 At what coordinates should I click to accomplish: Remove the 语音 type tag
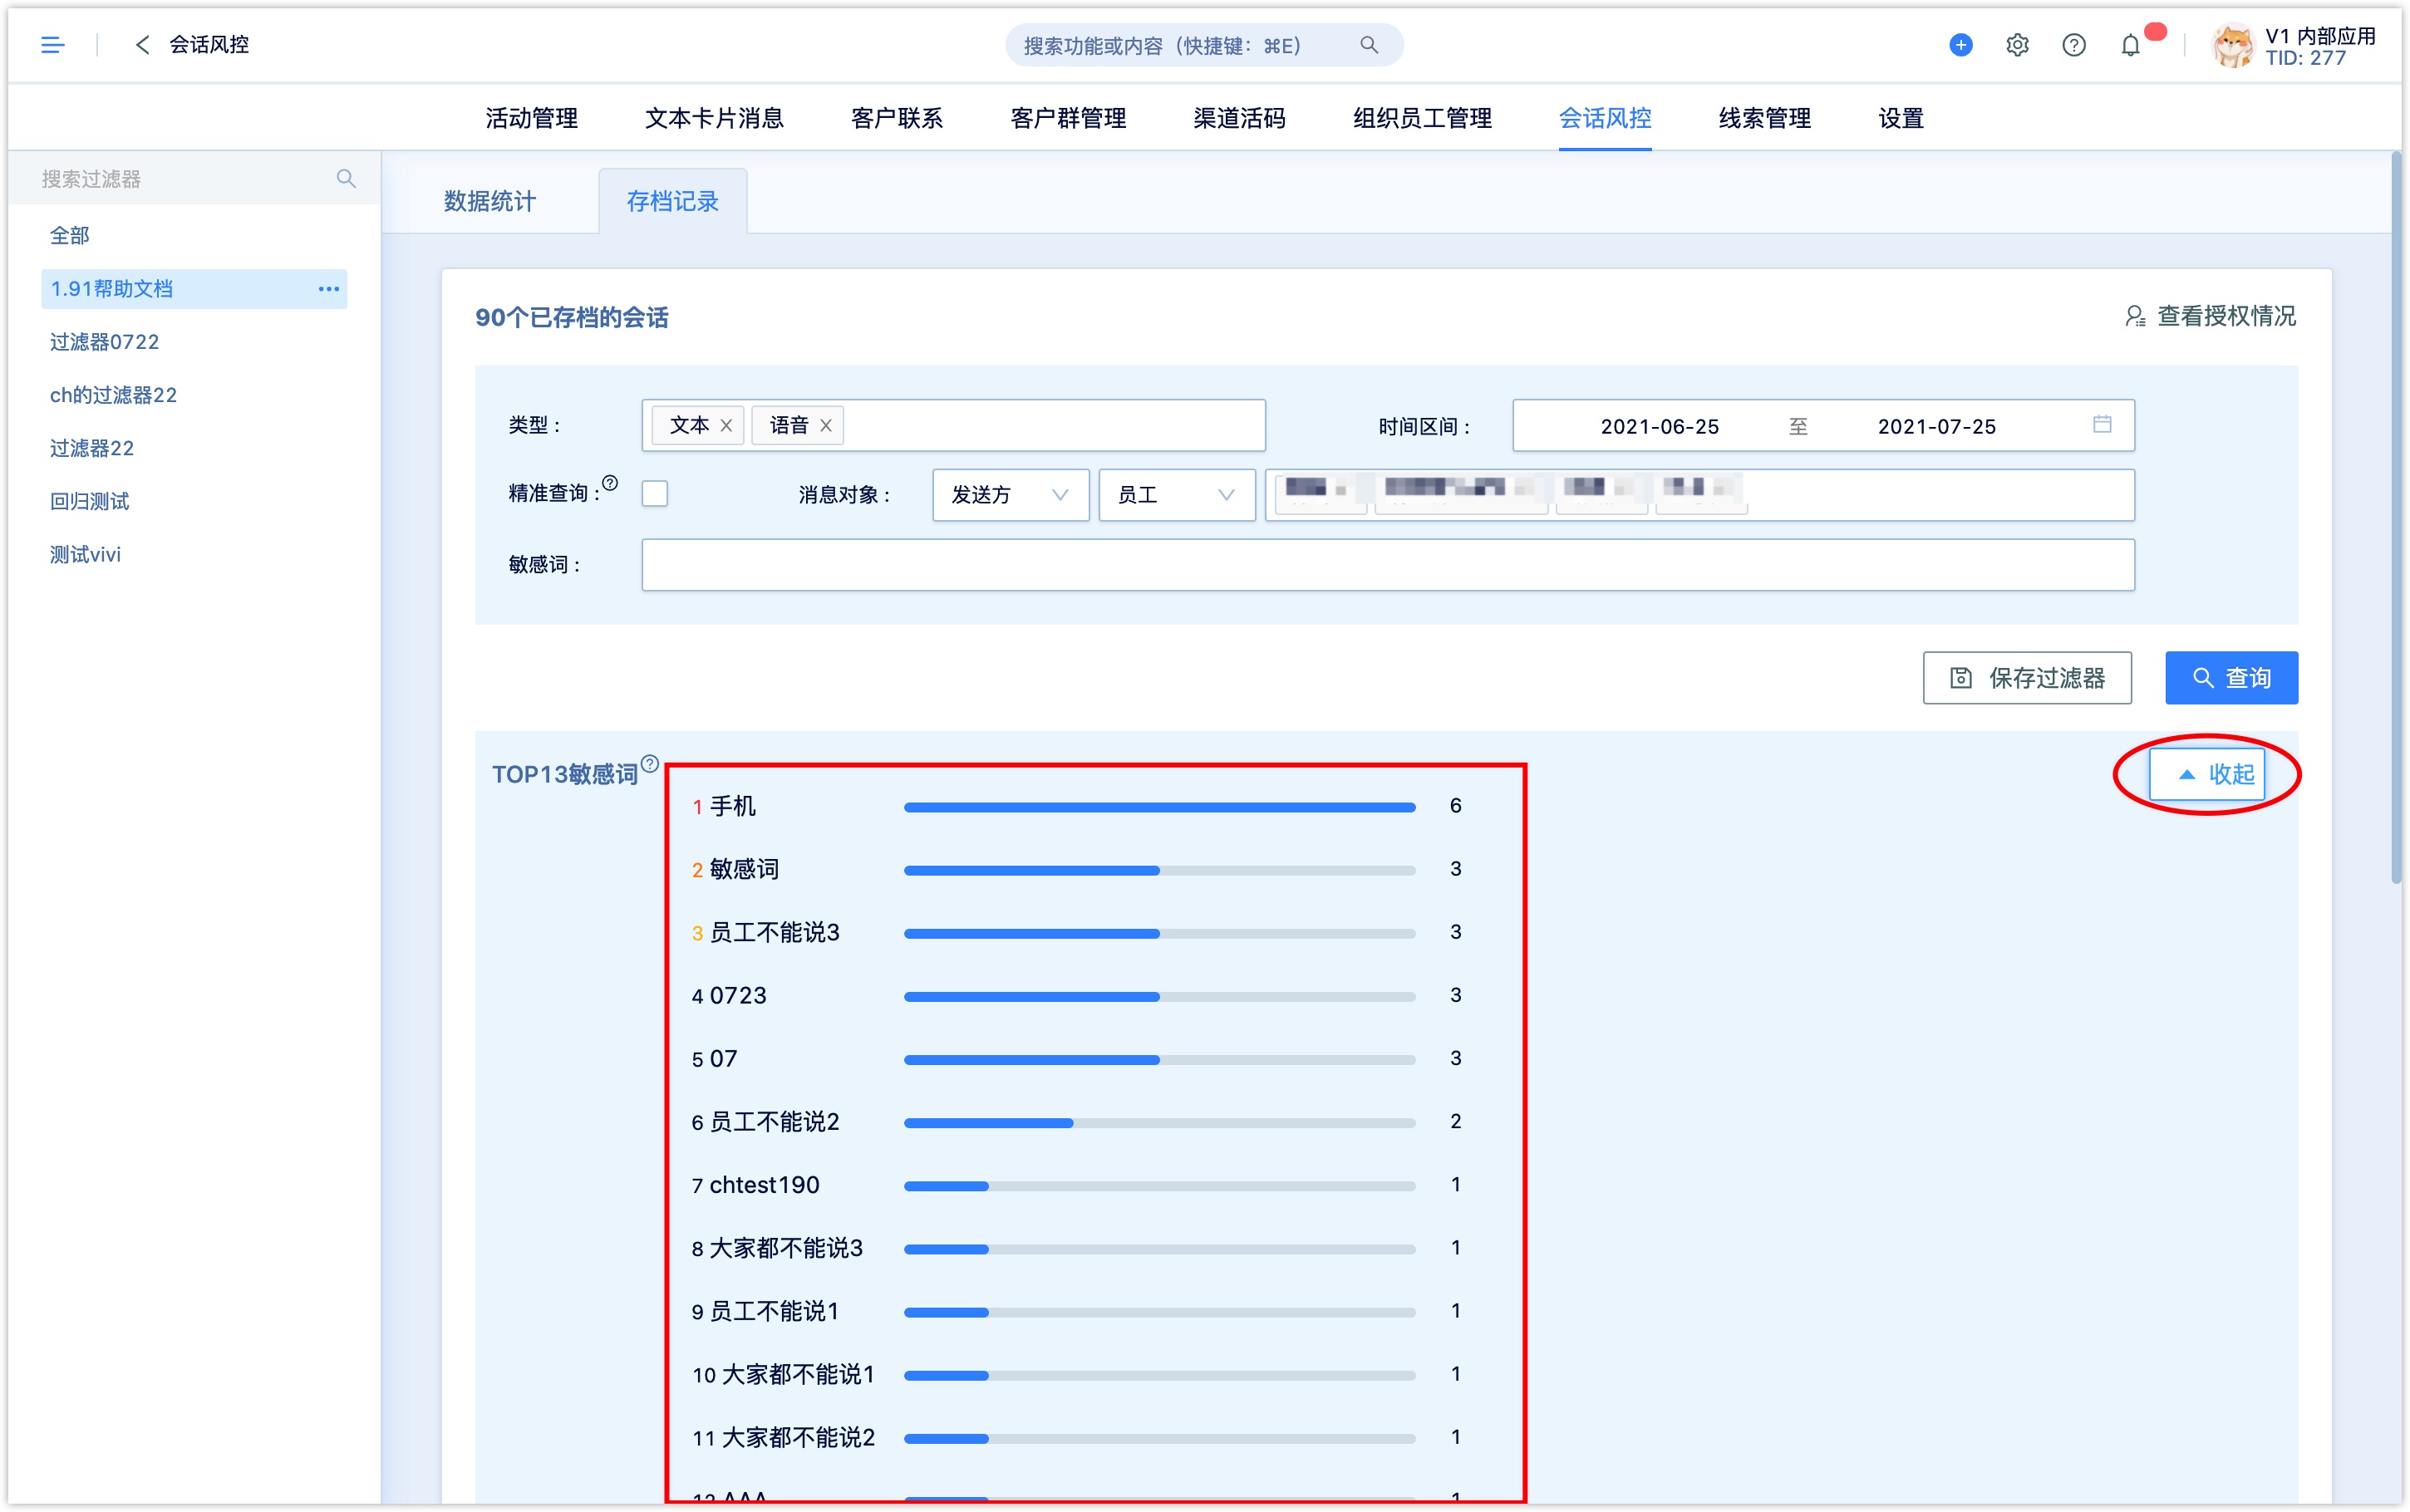pyautogui.click(x=826, y=426)
